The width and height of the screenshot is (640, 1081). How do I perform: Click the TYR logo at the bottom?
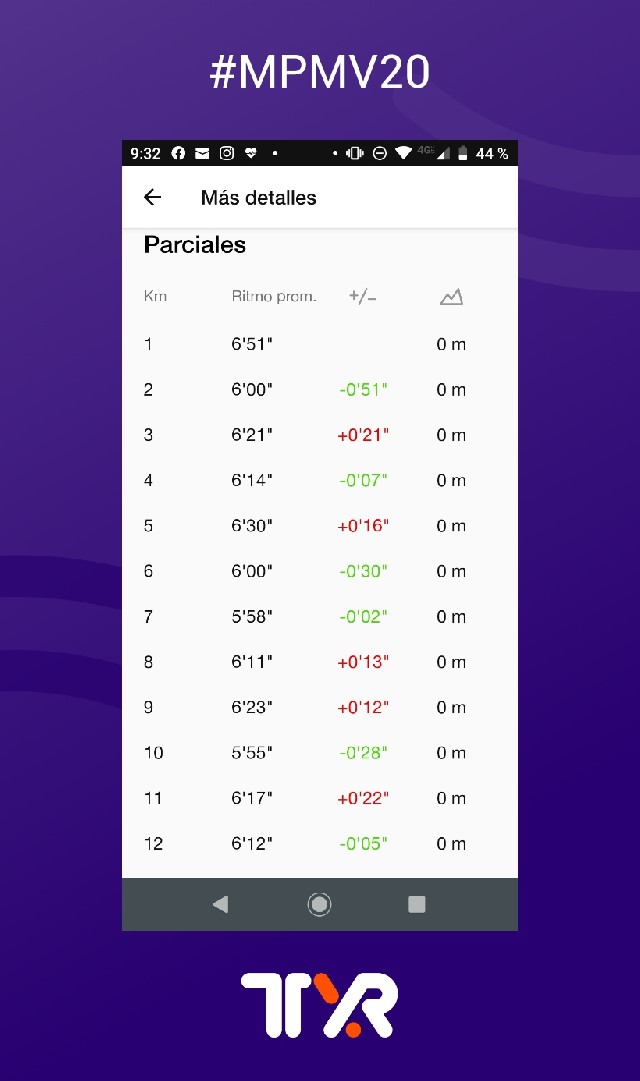tap(319, 1005)
